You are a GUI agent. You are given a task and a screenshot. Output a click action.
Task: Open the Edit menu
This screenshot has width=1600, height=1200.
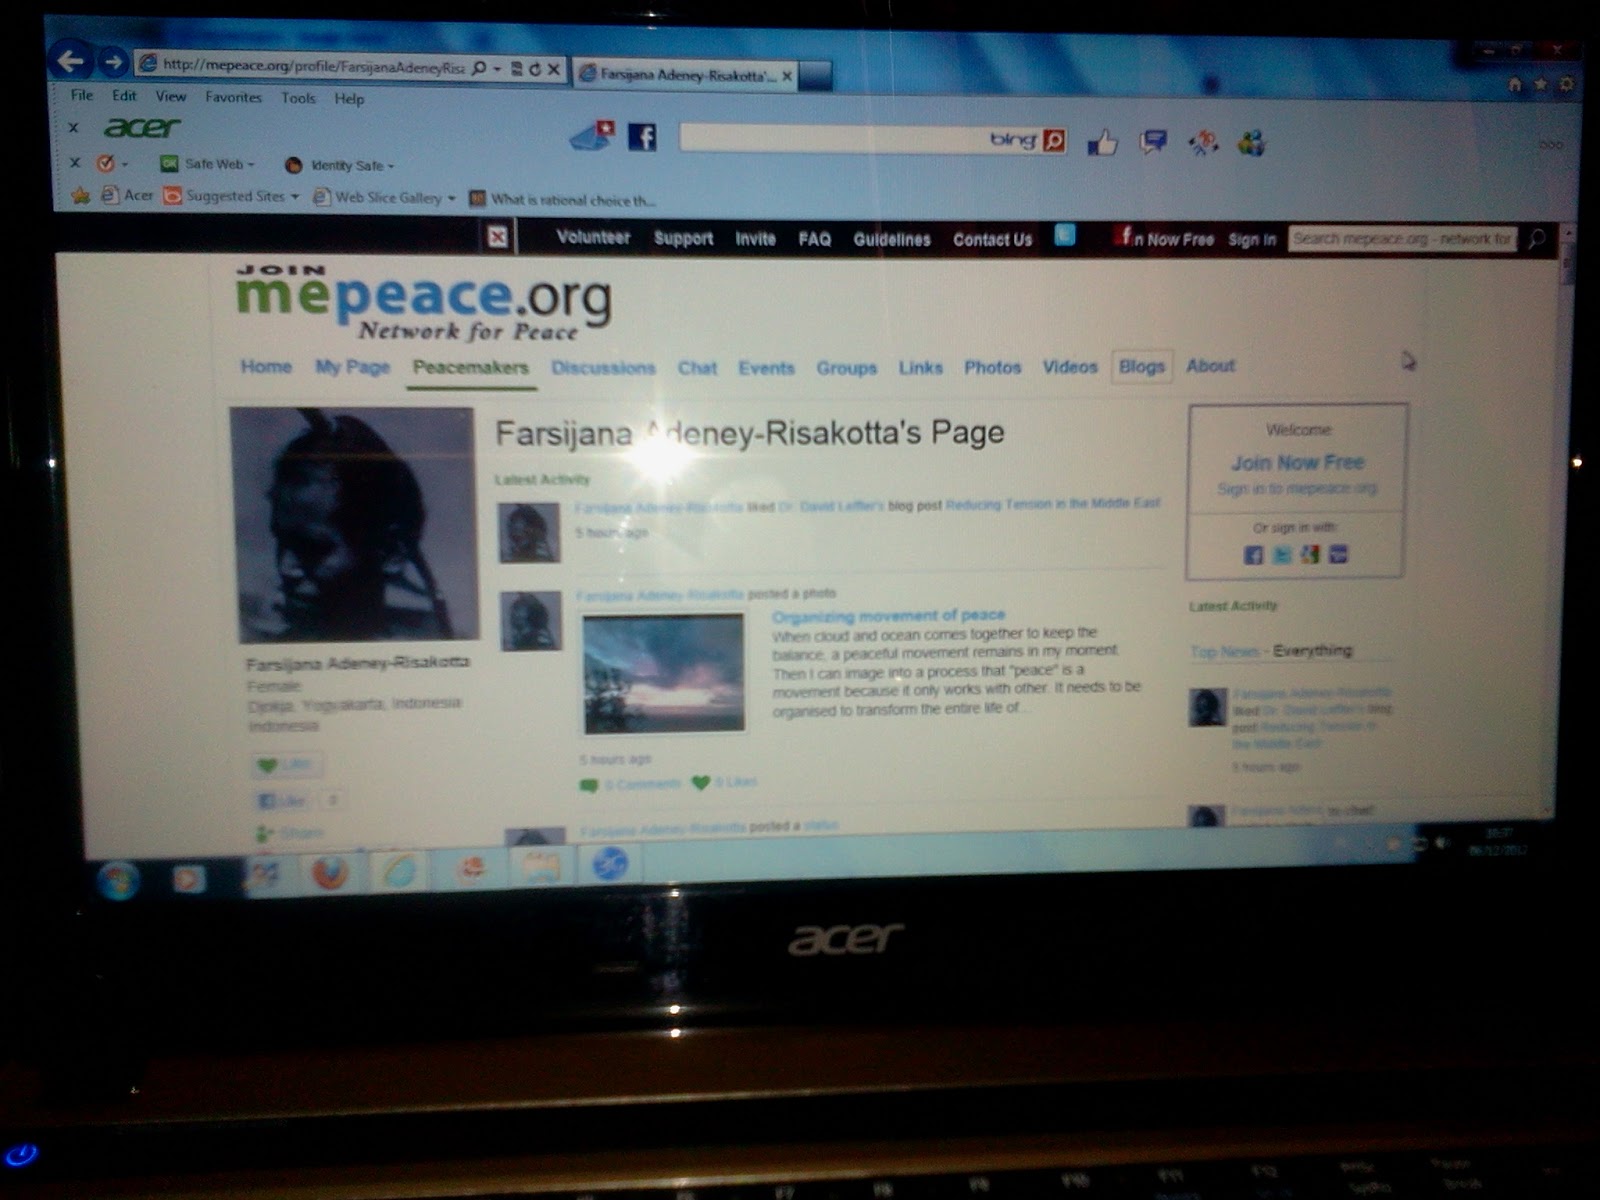pos(124,96)
